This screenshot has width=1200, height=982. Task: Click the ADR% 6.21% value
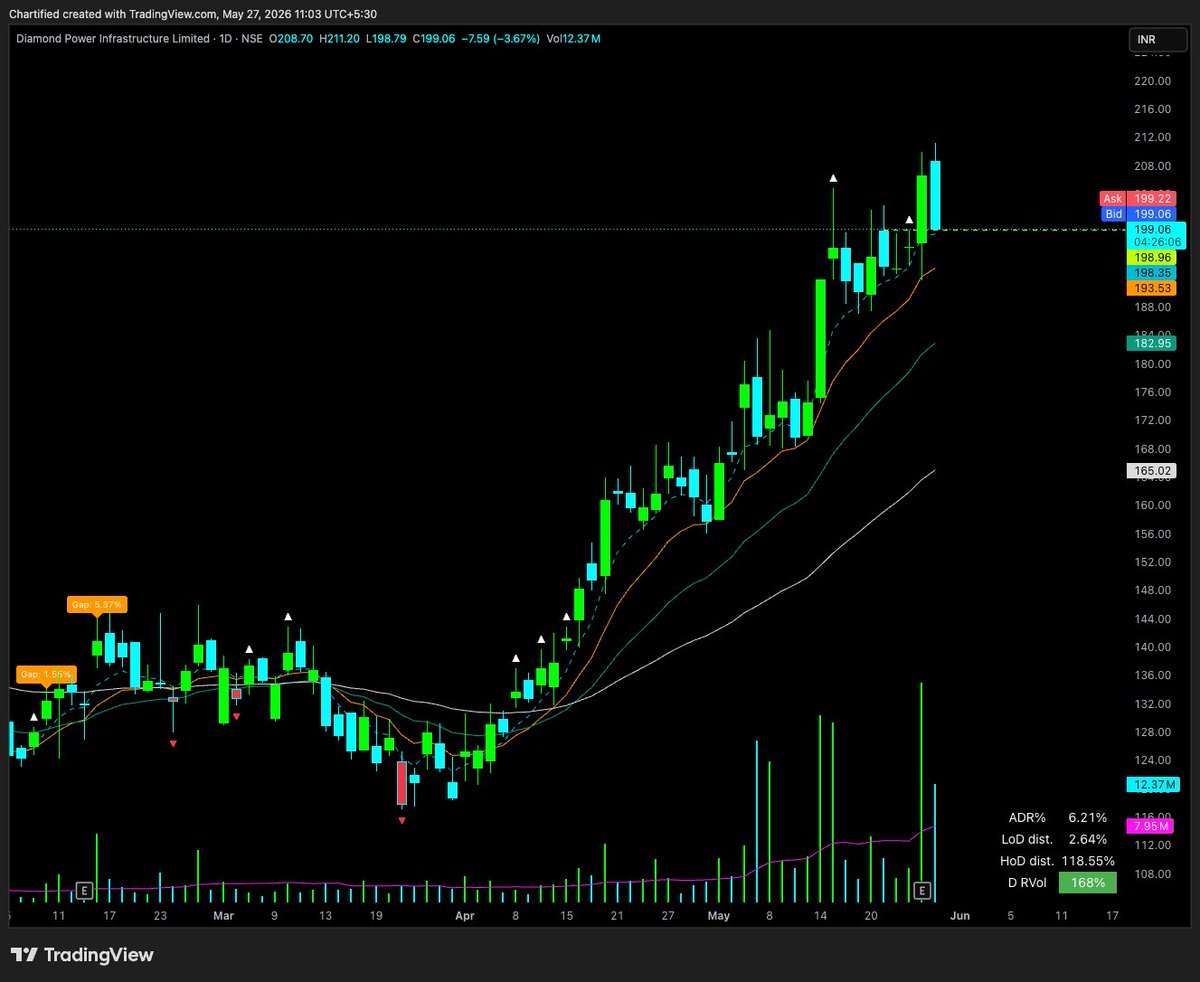[x=1087, y=817]
